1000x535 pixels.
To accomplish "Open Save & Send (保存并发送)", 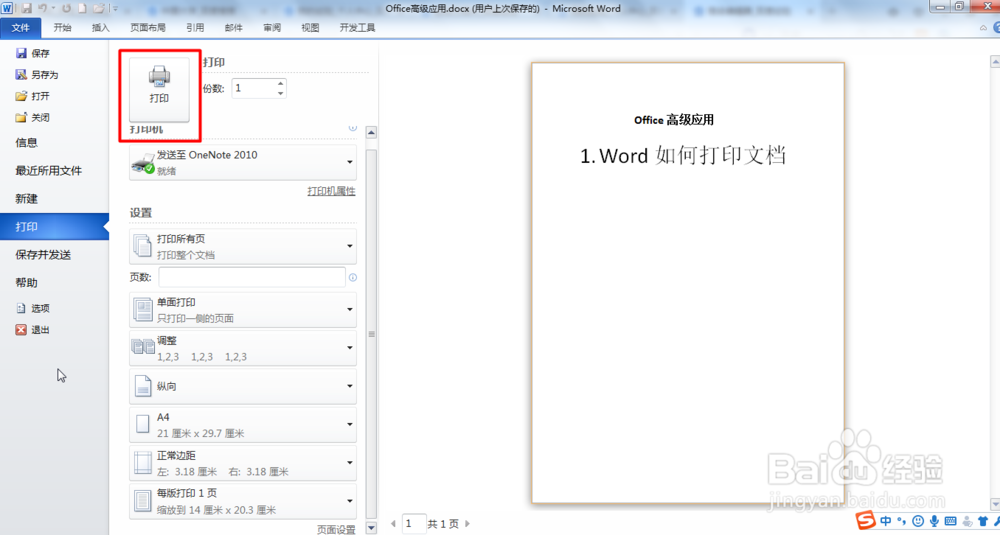I will click(x=43, y=254).
